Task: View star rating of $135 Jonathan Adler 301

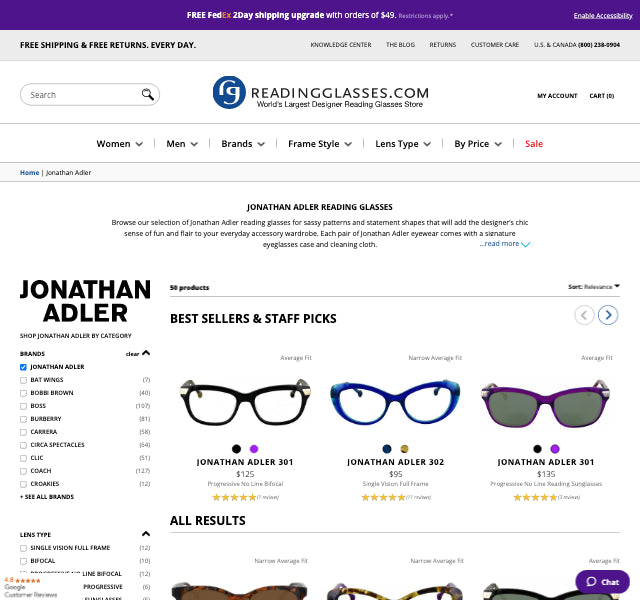Action: (x=535, y=497)
